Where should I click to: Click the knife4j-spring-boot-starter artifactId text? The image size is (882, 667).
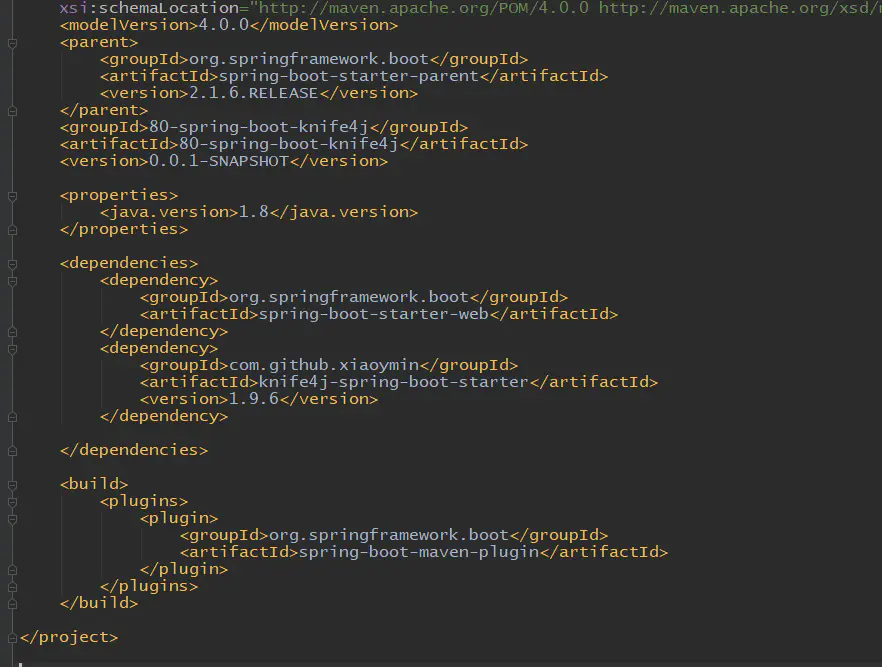point(393,382)
